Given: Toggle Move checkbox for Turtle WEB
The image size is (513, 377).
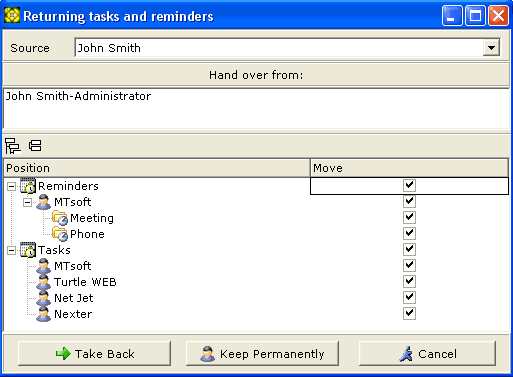Looking at the screenshot, I should [x=409, y=281].
